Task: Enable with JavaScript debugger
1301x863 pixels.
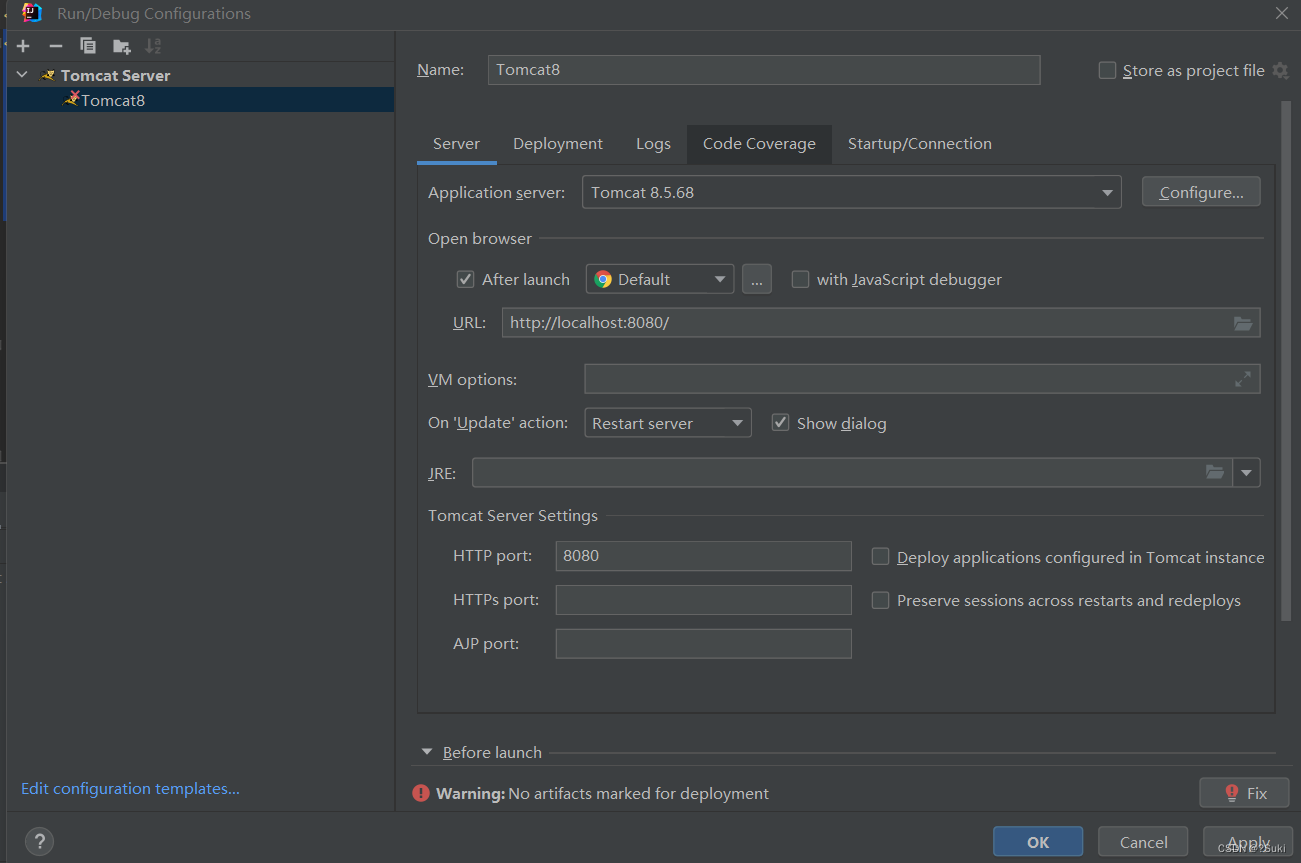Action: pyautogui.click(x=800, y=279)
